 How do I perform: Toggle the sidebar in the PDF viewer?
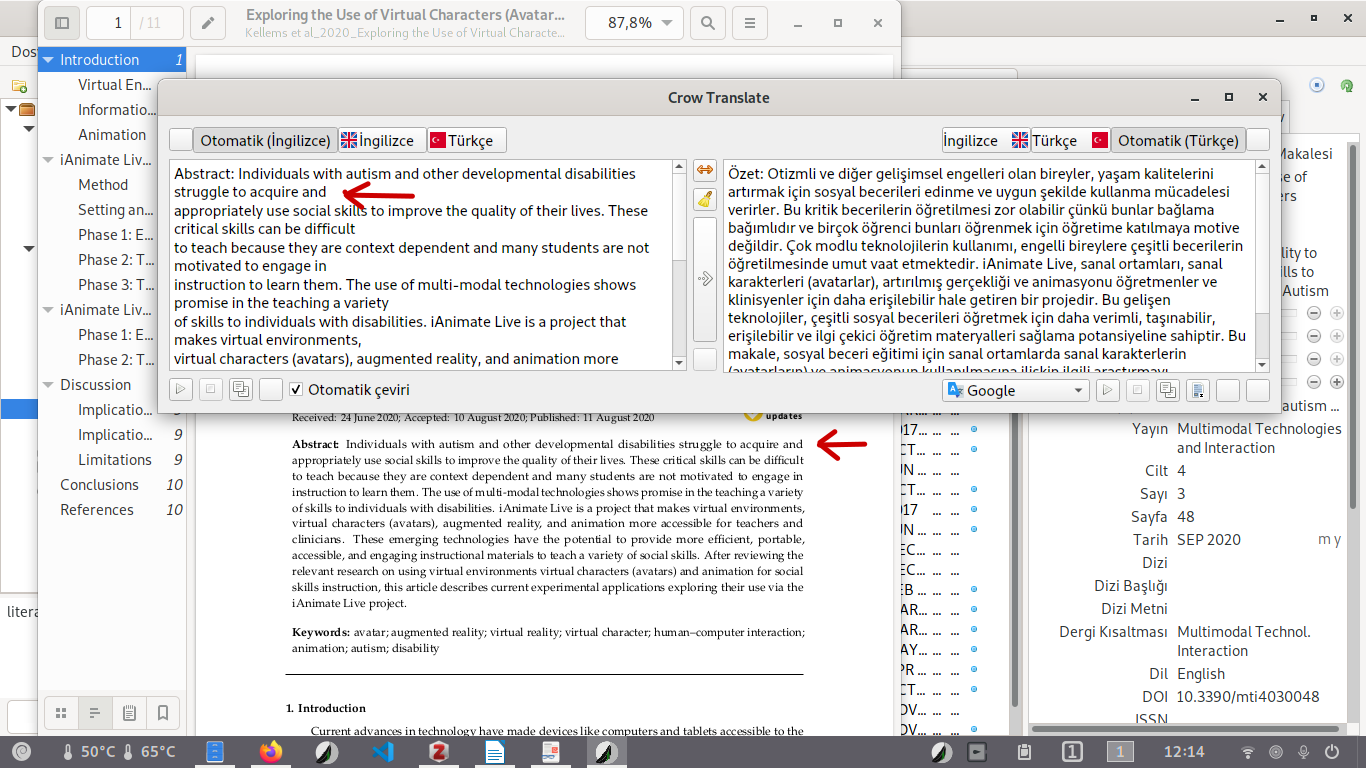pos(62,23)
